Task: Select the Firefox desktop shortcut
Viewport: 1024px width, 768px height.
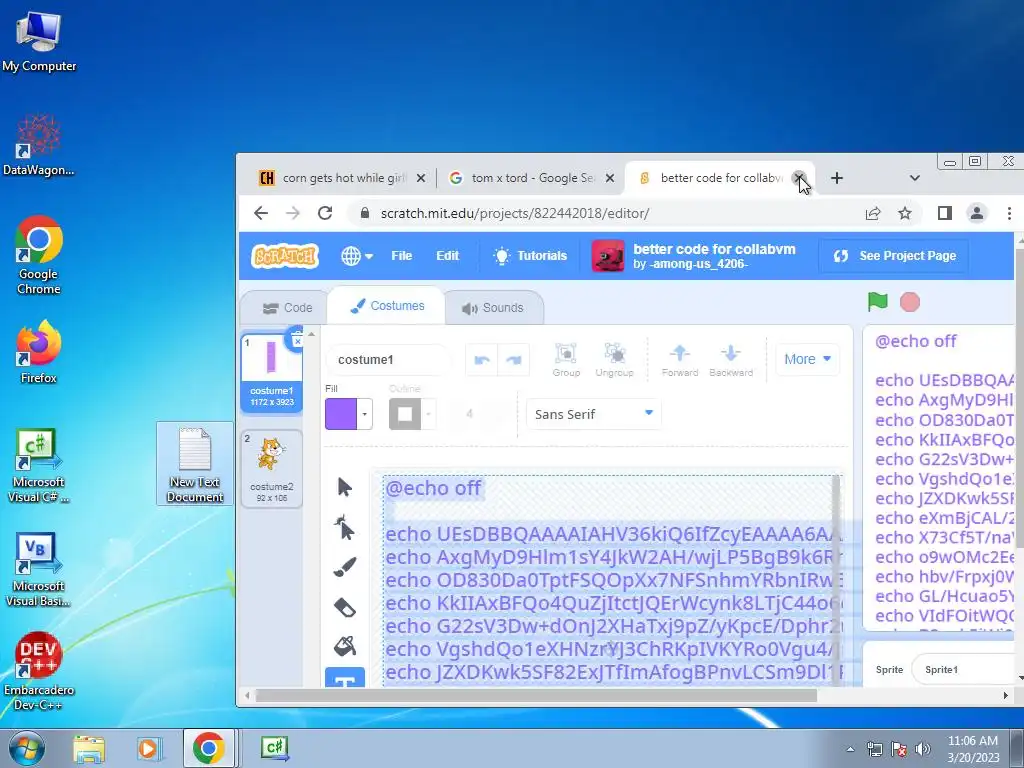Action: click(39, 353)
